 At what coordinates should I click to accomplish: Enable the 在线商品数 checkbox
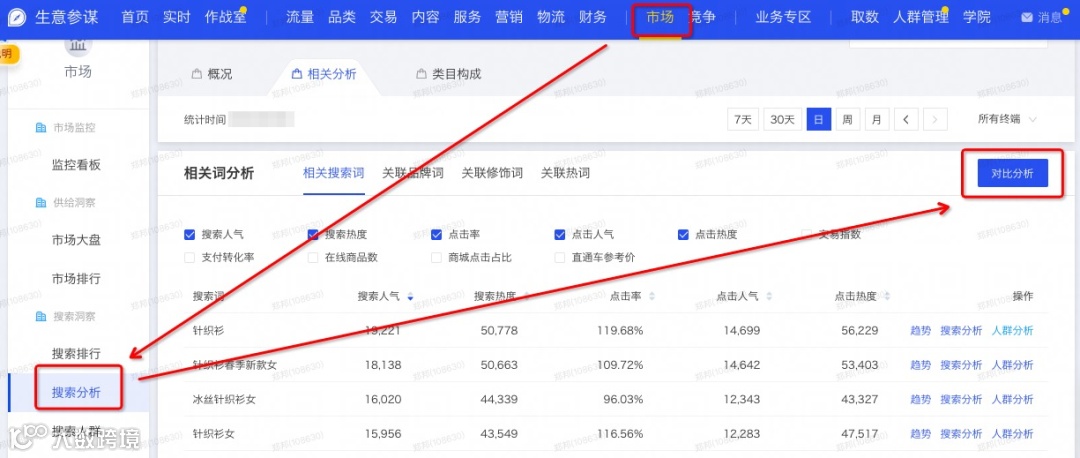click(313, 258)
